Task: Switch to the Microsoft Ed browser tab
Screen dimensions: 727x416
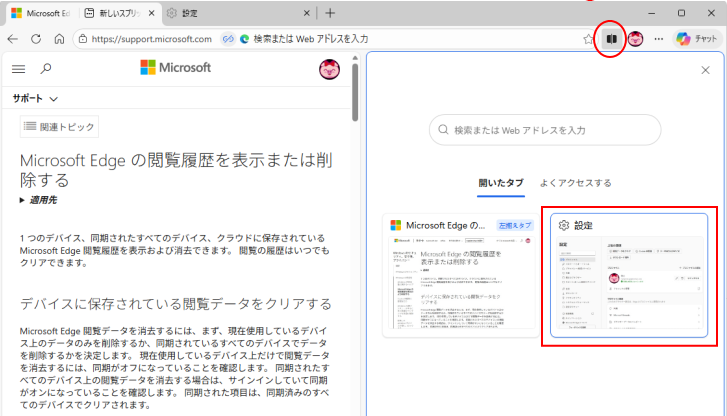Action: pyautogui.click(x=41, y=13)
